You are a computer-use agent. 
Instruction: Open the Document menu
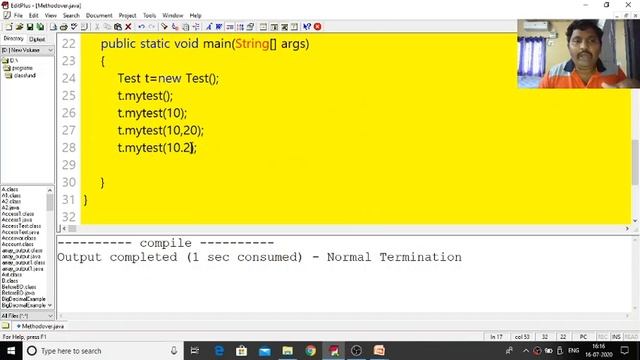pos(99,16)
